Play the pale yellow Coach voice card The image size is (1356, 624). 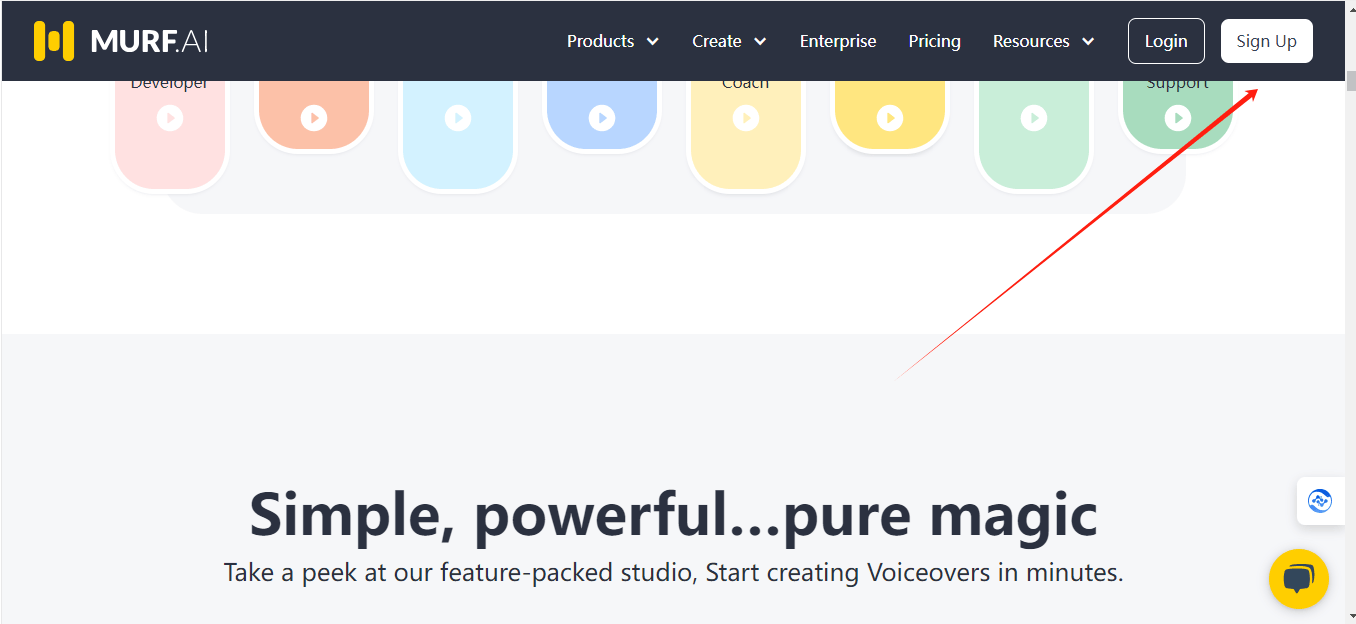(x=746, y=118)
